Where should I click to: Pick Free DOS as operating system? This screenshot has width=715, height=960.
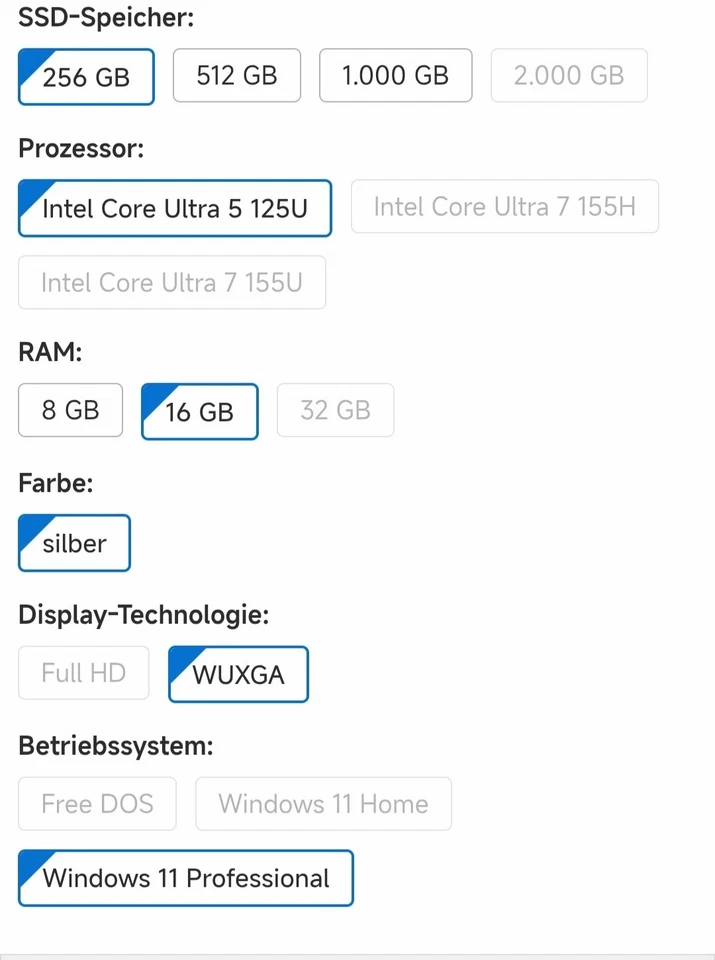[96, 803]
